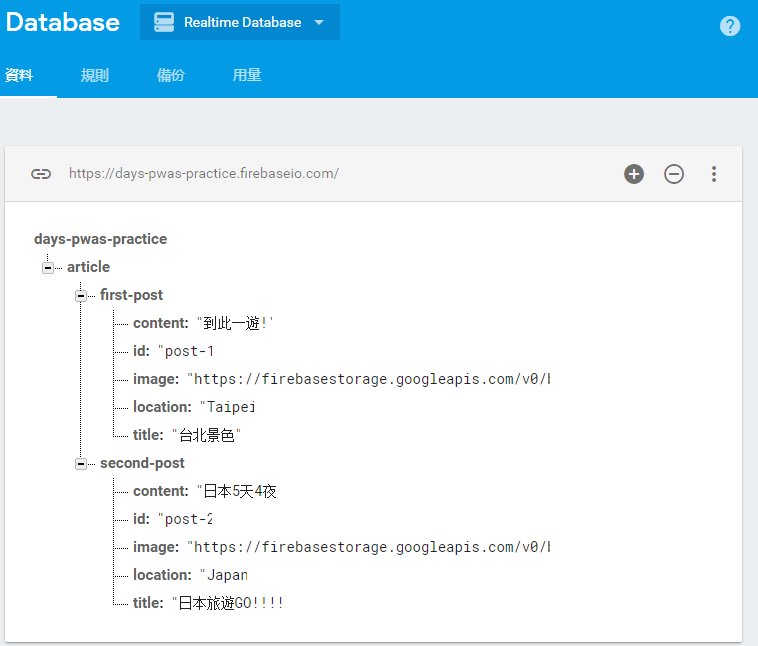The width and height of the screenshot is (758, 646).
Task: Click the location value Japan
Action: 224,575
